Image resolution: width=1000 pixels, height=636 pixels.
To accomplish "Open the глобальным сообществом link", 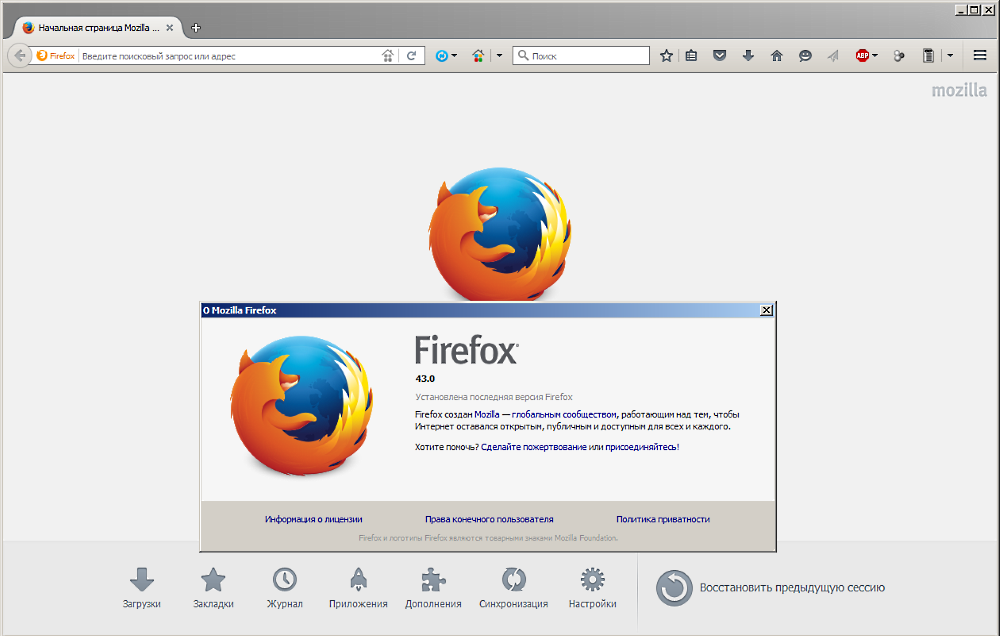I will (564, 415).
